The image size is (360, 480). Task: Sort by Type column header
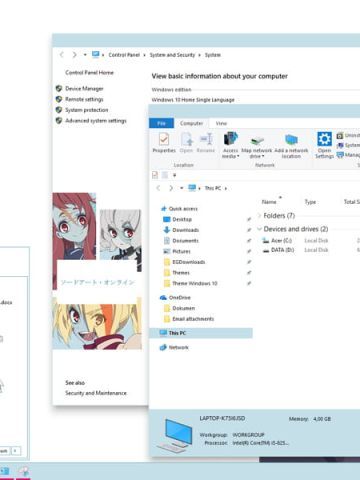click(310, 202)
